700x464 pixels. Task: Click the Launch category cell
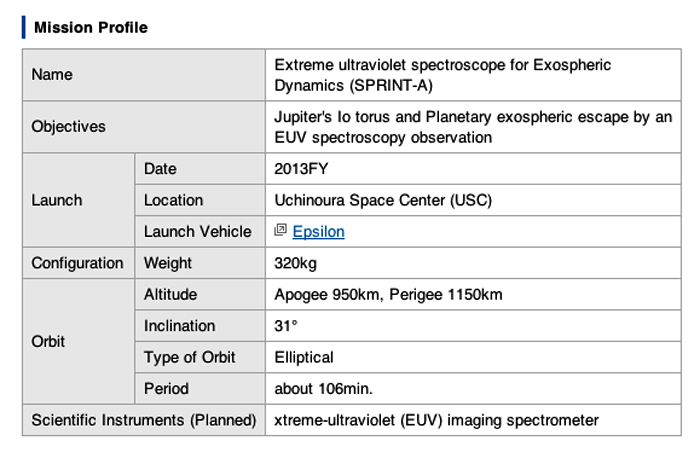point(79,200)
